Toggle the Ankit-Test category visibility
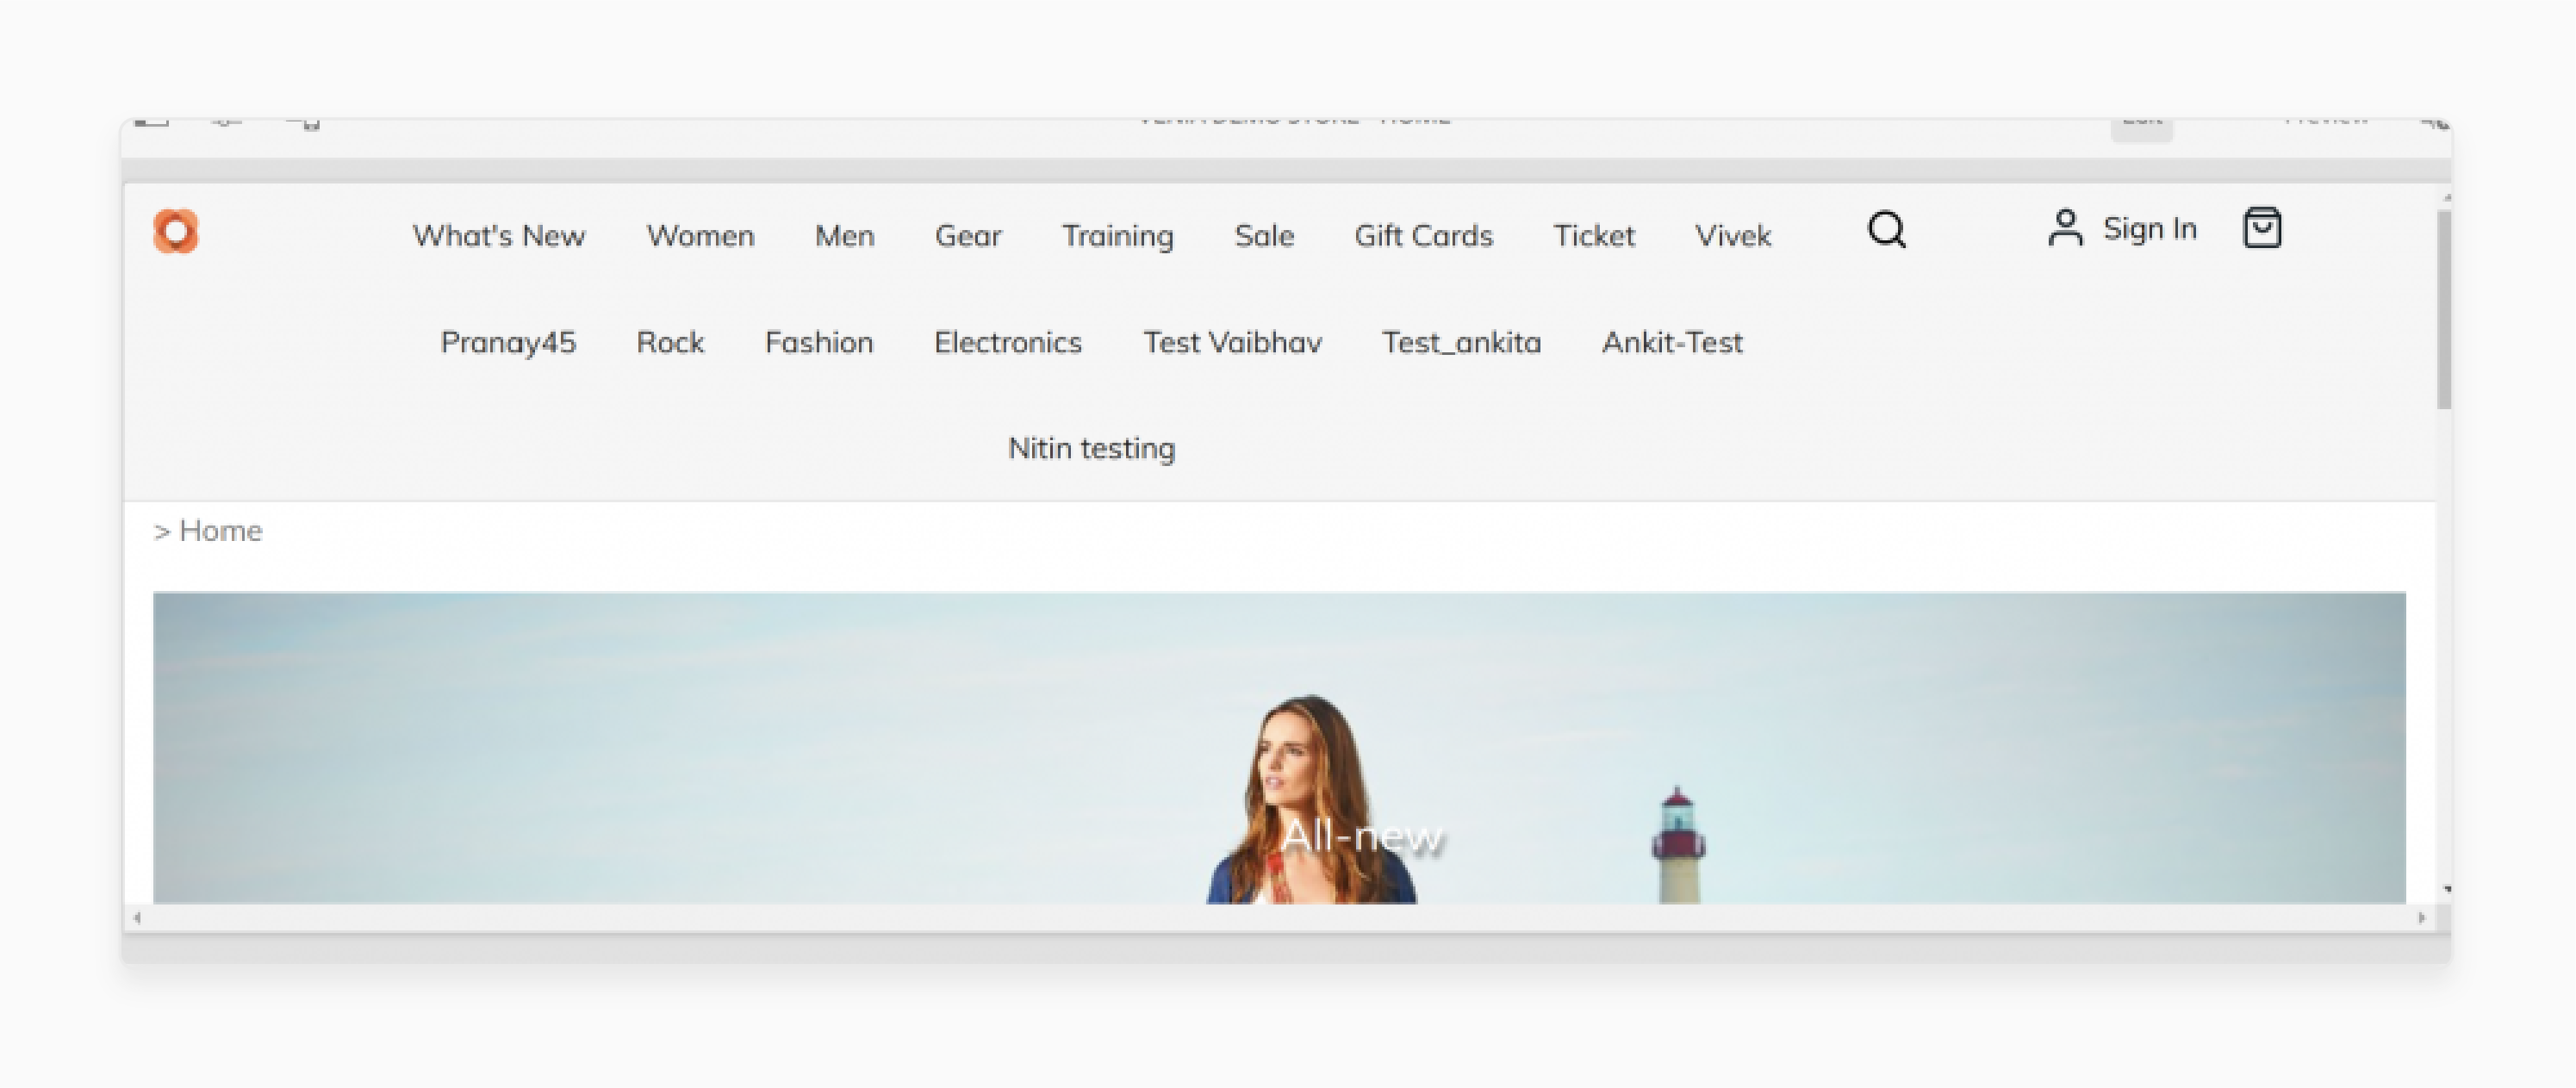 (1672, 340)
